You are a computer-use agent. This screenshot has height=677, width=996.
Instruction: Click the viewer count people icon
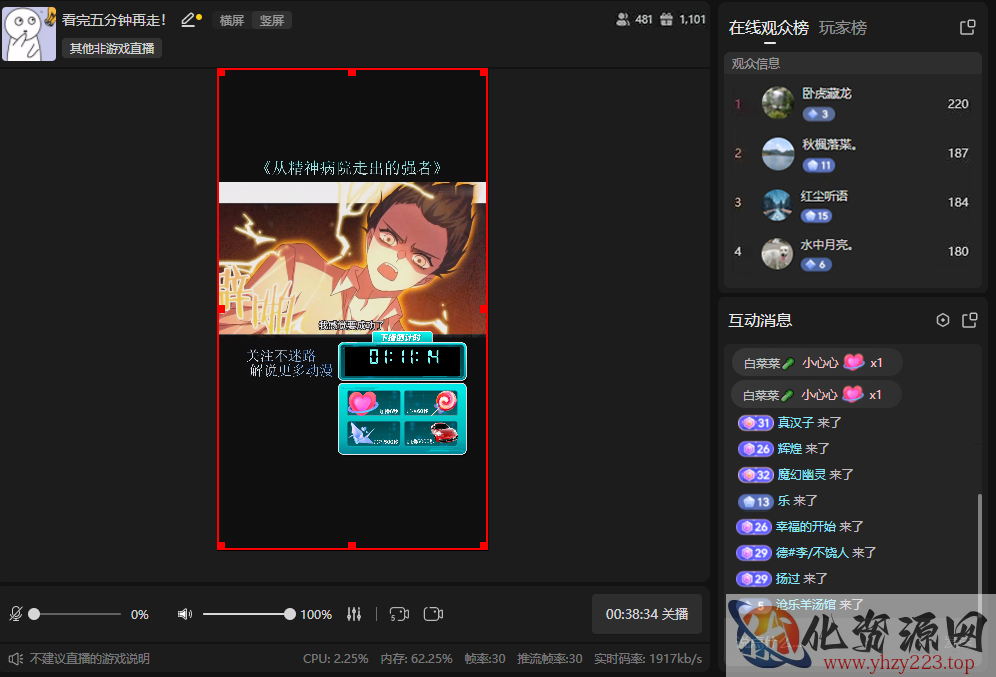(x=622, y=20)
